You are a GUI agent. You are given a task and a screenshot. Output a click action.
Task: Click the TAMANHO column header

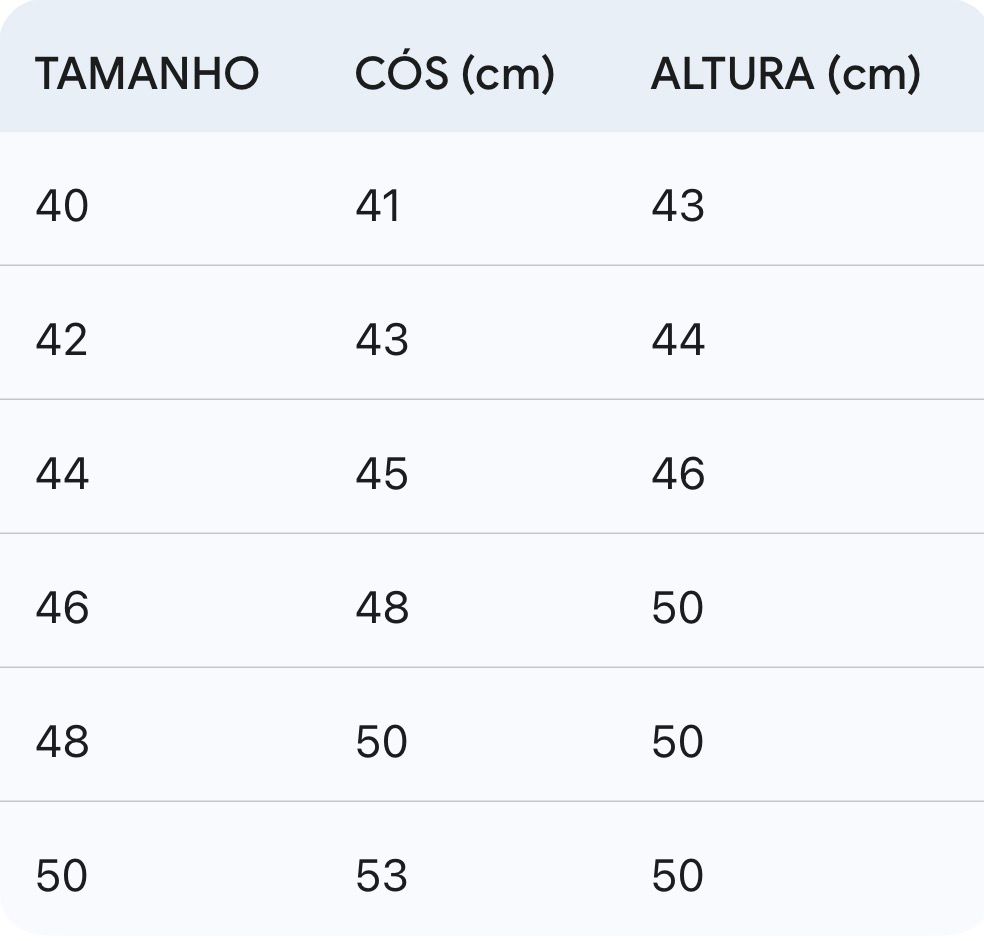tap(147, 74)
